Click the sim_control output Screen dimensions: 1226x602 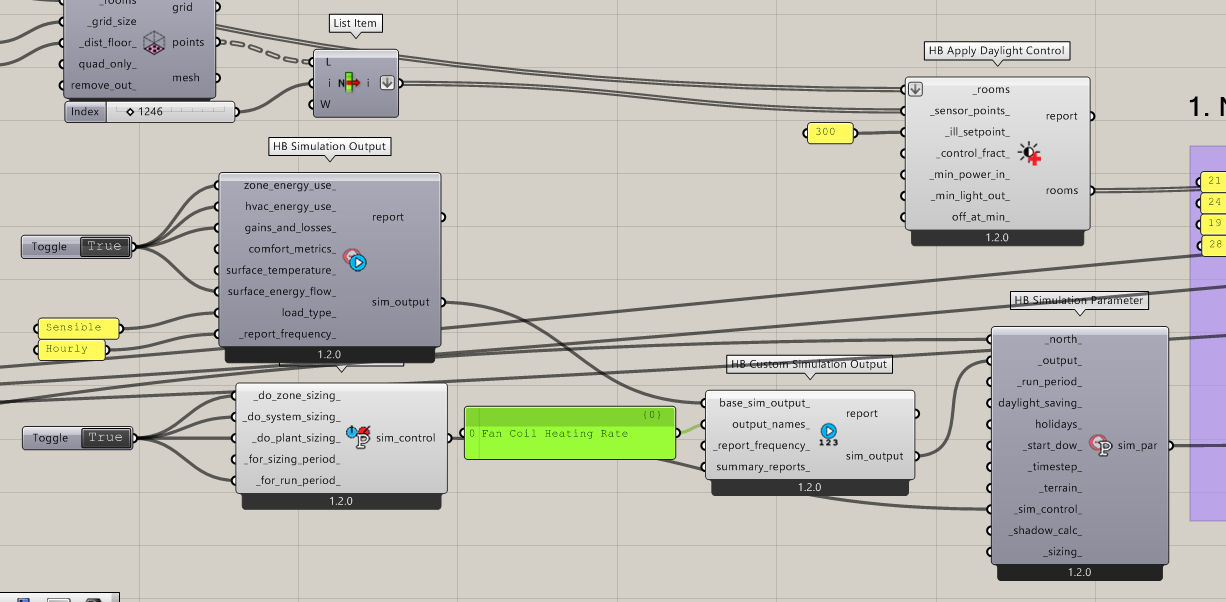pos(406,437)
